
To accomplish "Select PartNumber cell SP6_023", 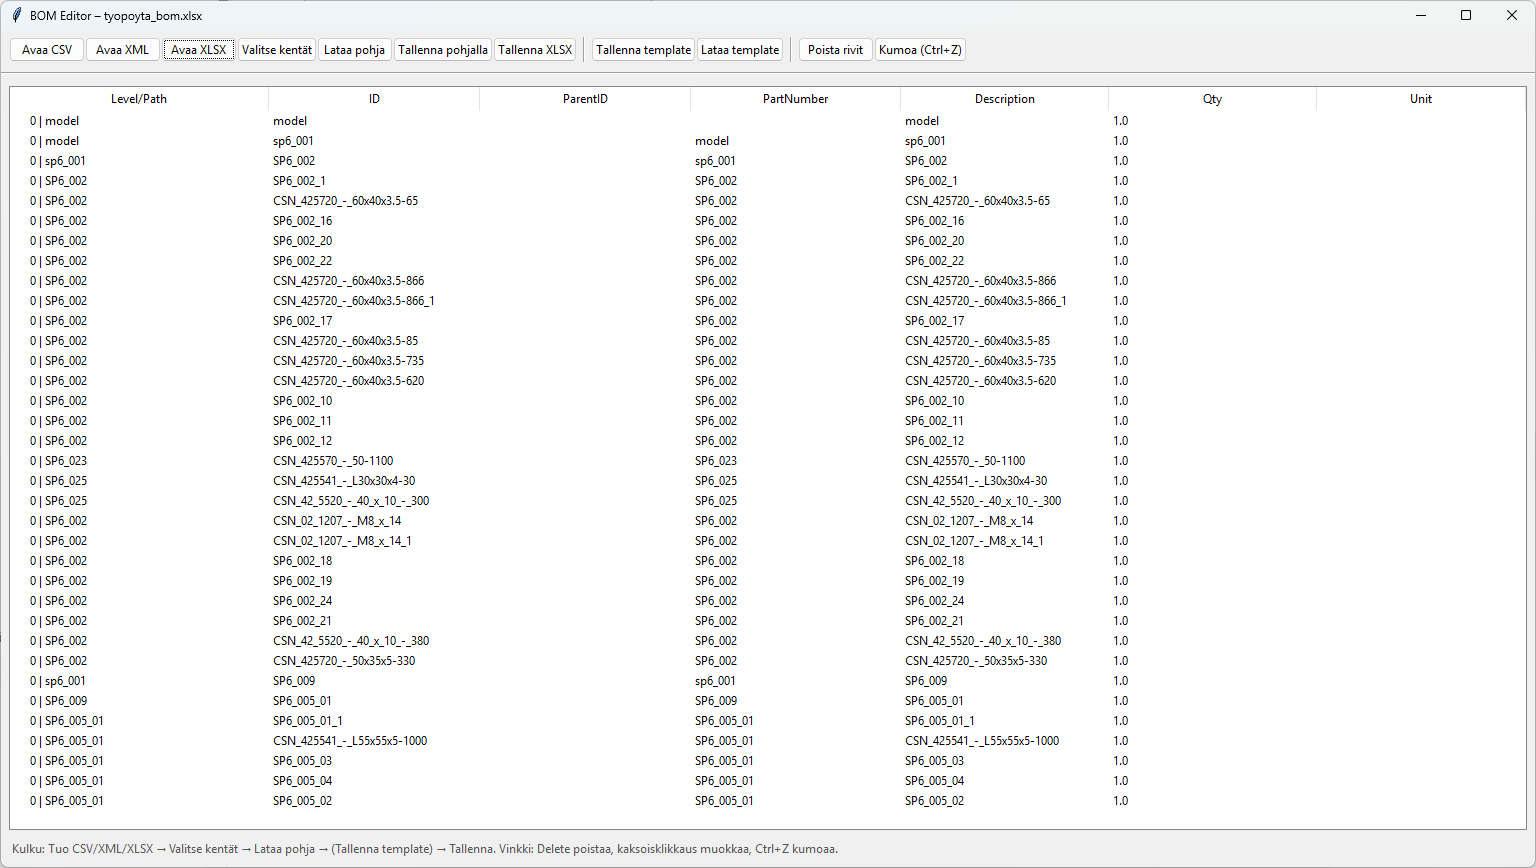I will coord(716,461).
